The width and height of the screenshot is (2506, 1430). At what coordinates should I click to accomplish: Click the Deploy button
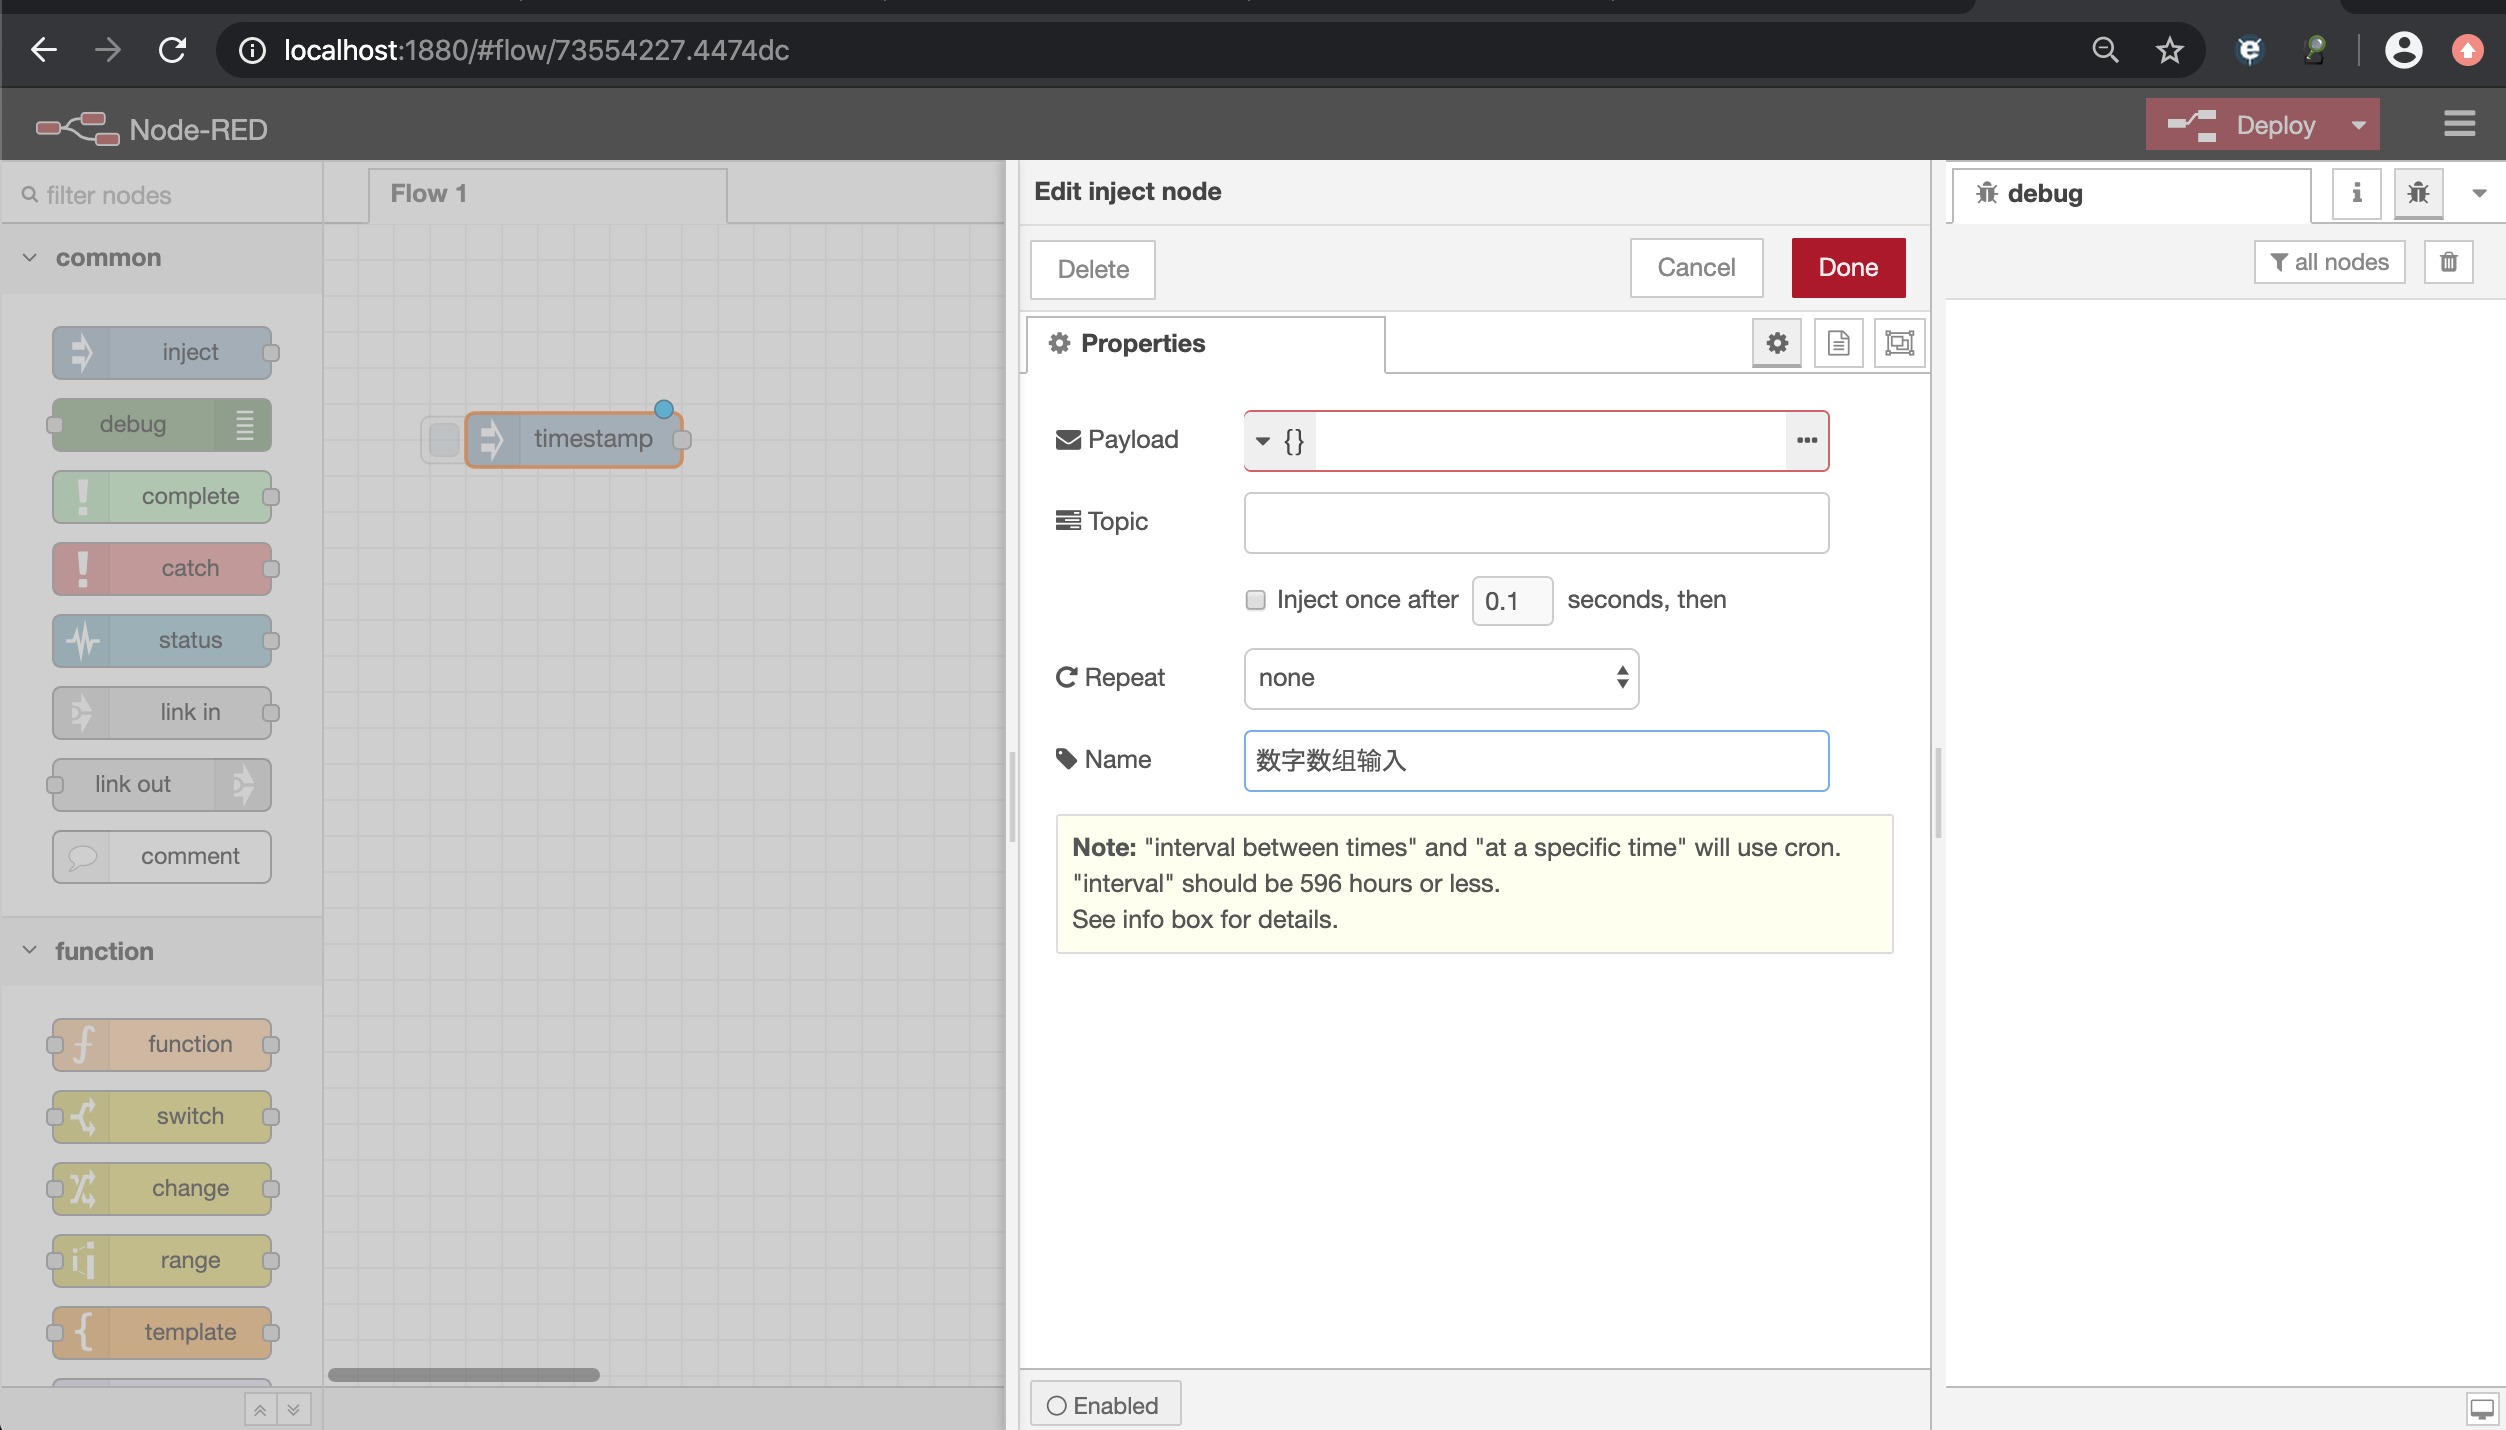pyautogui.click(x=2243, y=125)
